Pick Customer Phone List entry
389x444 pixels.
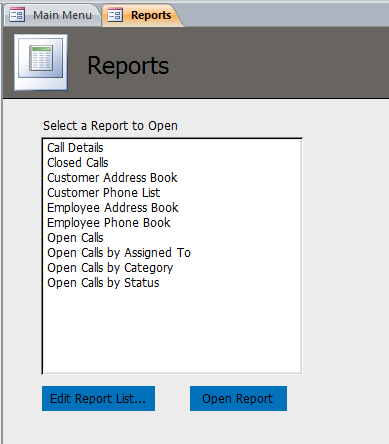tap(172, 193)
